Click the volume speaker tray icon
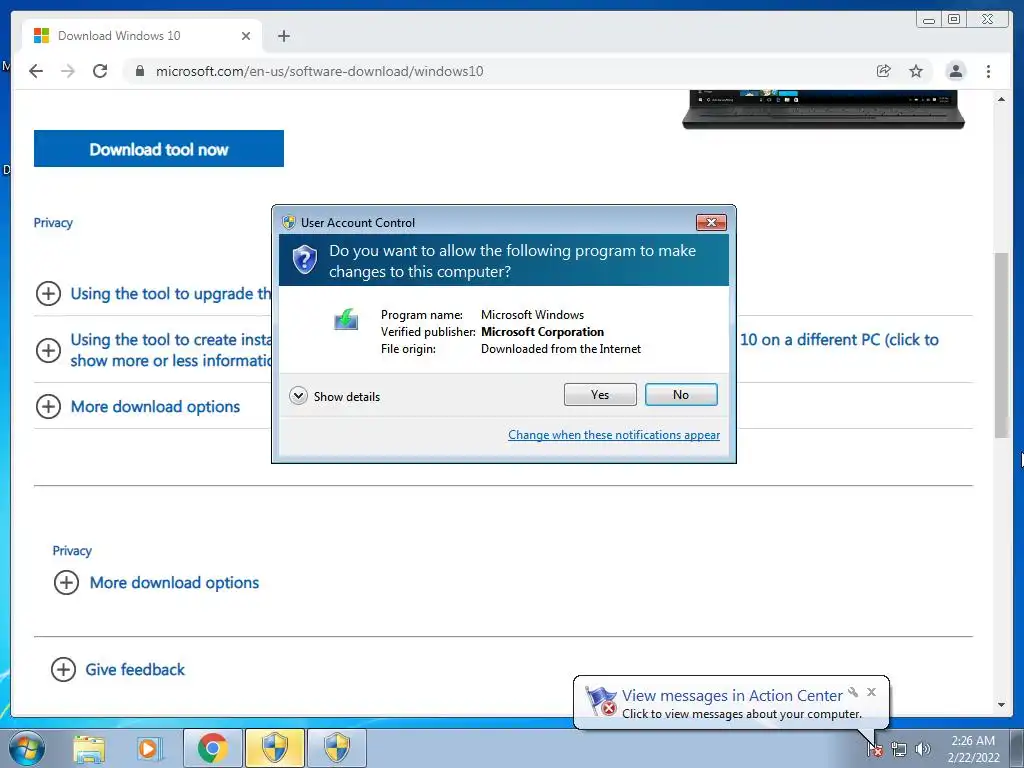Screen dimensions: 1024x768 click(x=922, y=749)
